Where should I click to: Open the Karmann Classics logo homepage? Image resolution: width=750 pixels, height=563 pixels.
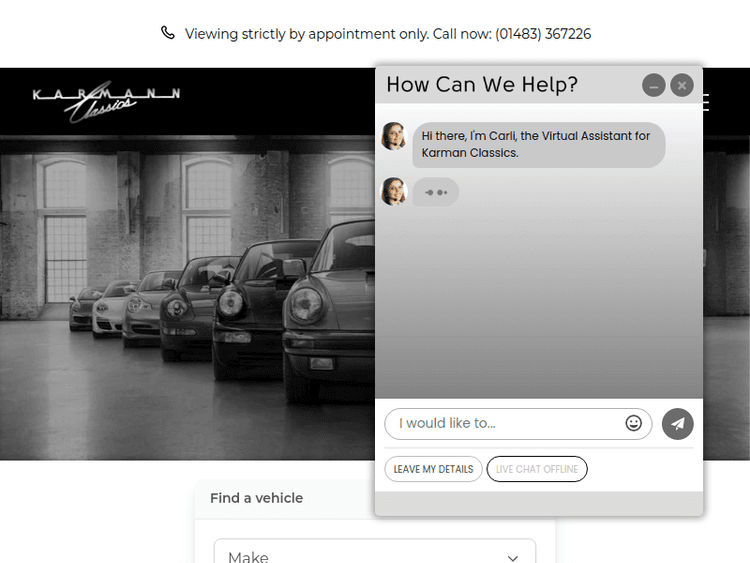(x=106, y=101)
